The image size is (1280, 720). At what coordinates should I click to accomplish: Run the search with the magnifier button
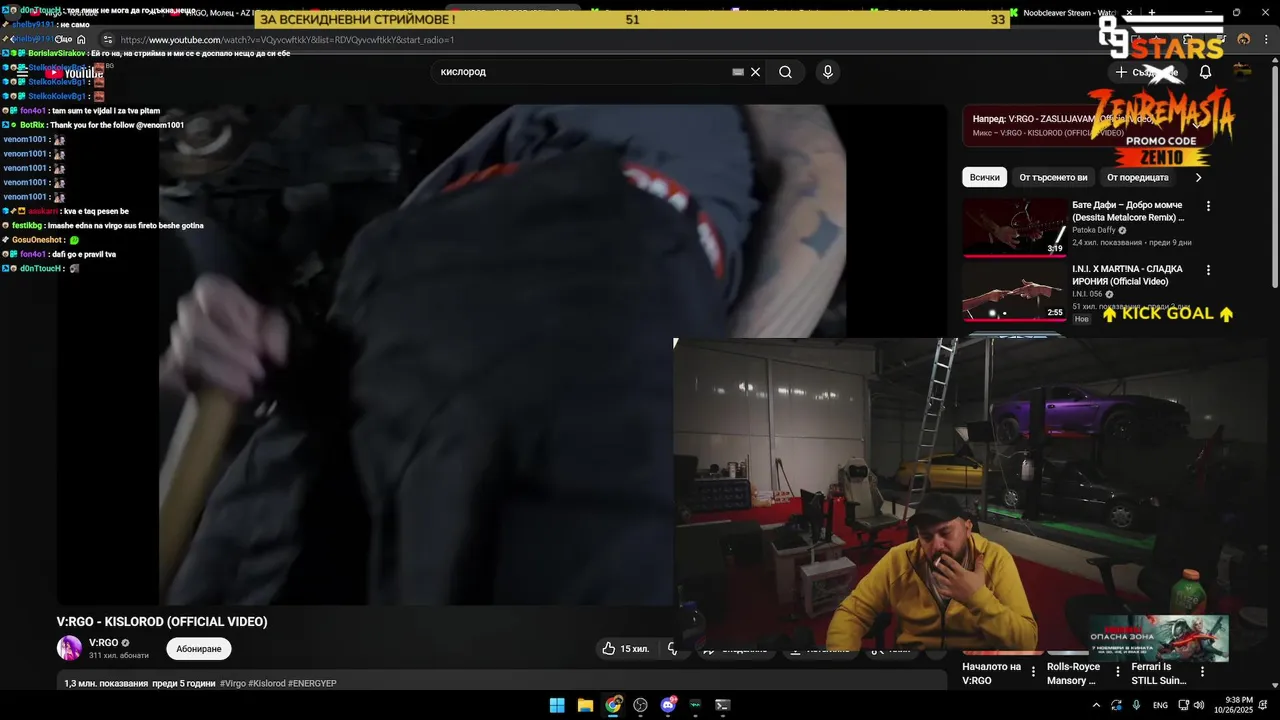786,72
